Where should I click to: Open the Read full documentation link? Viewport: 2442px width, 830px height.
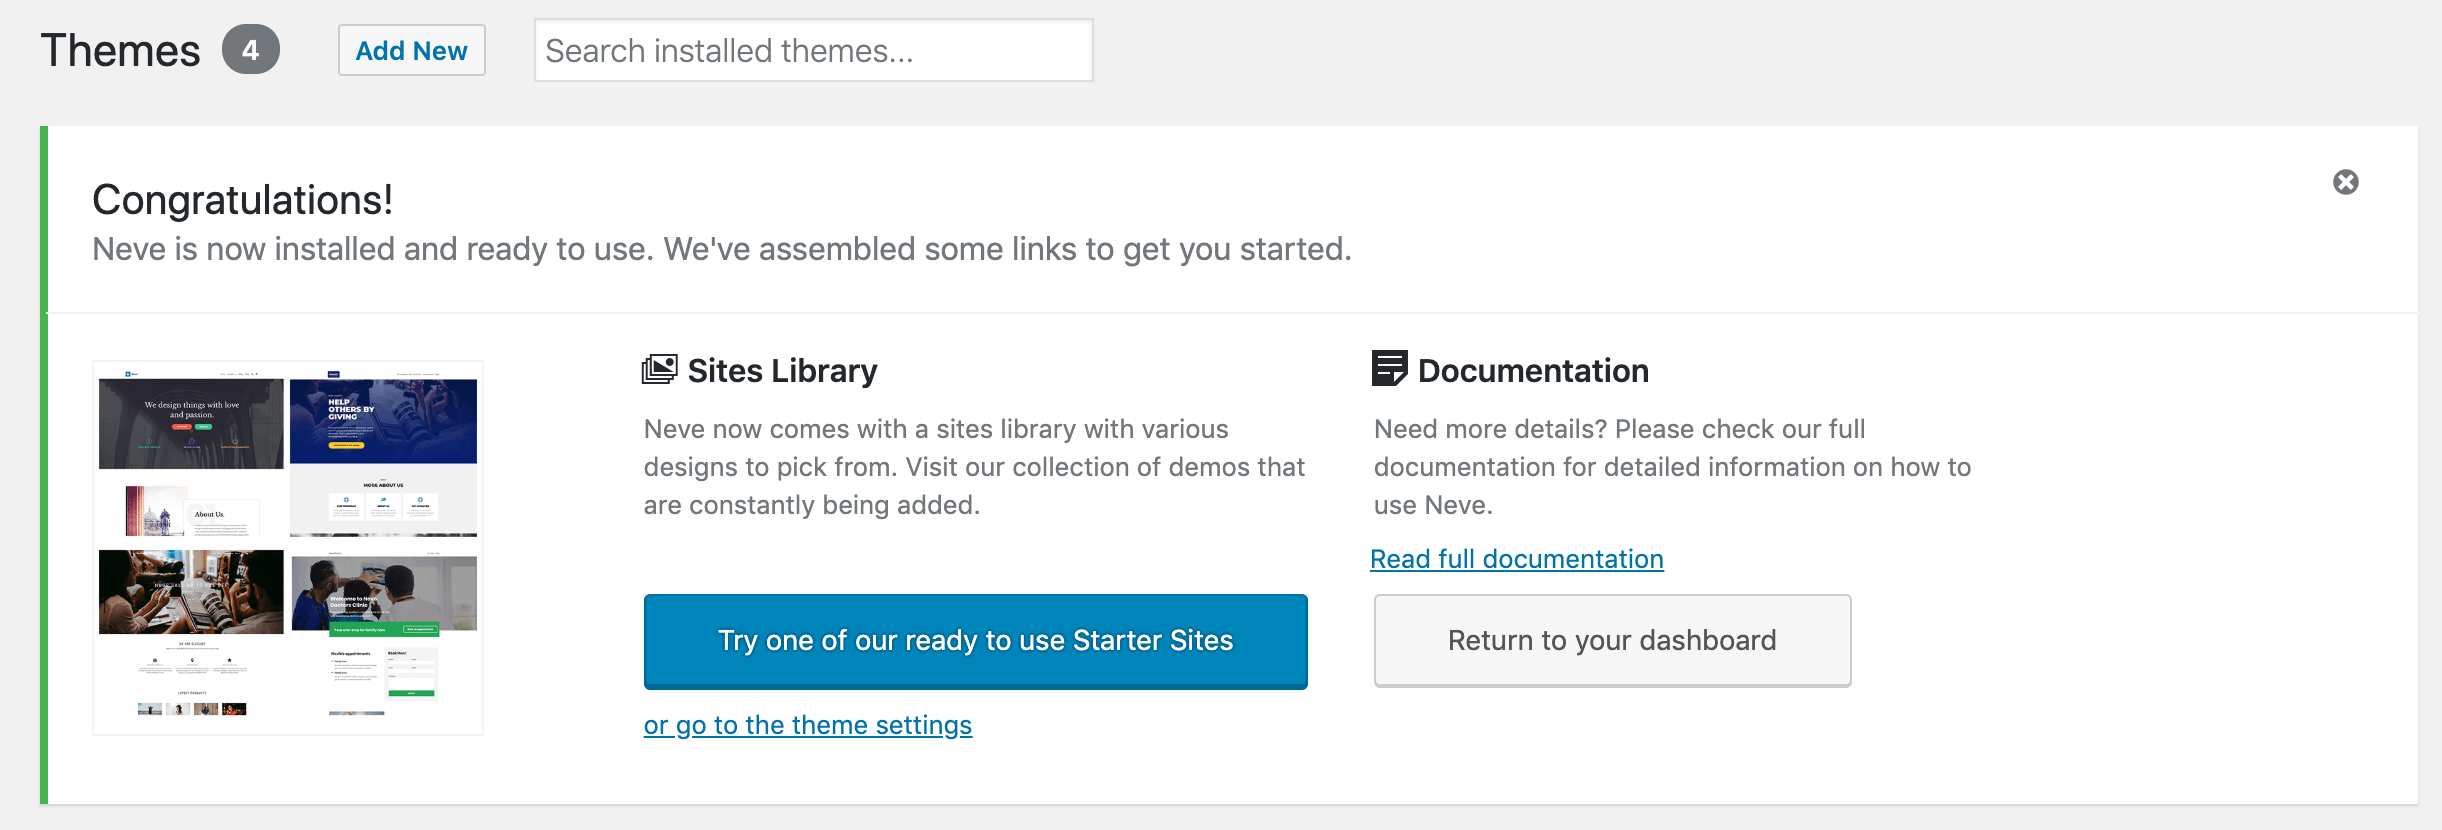point(1516,559)
